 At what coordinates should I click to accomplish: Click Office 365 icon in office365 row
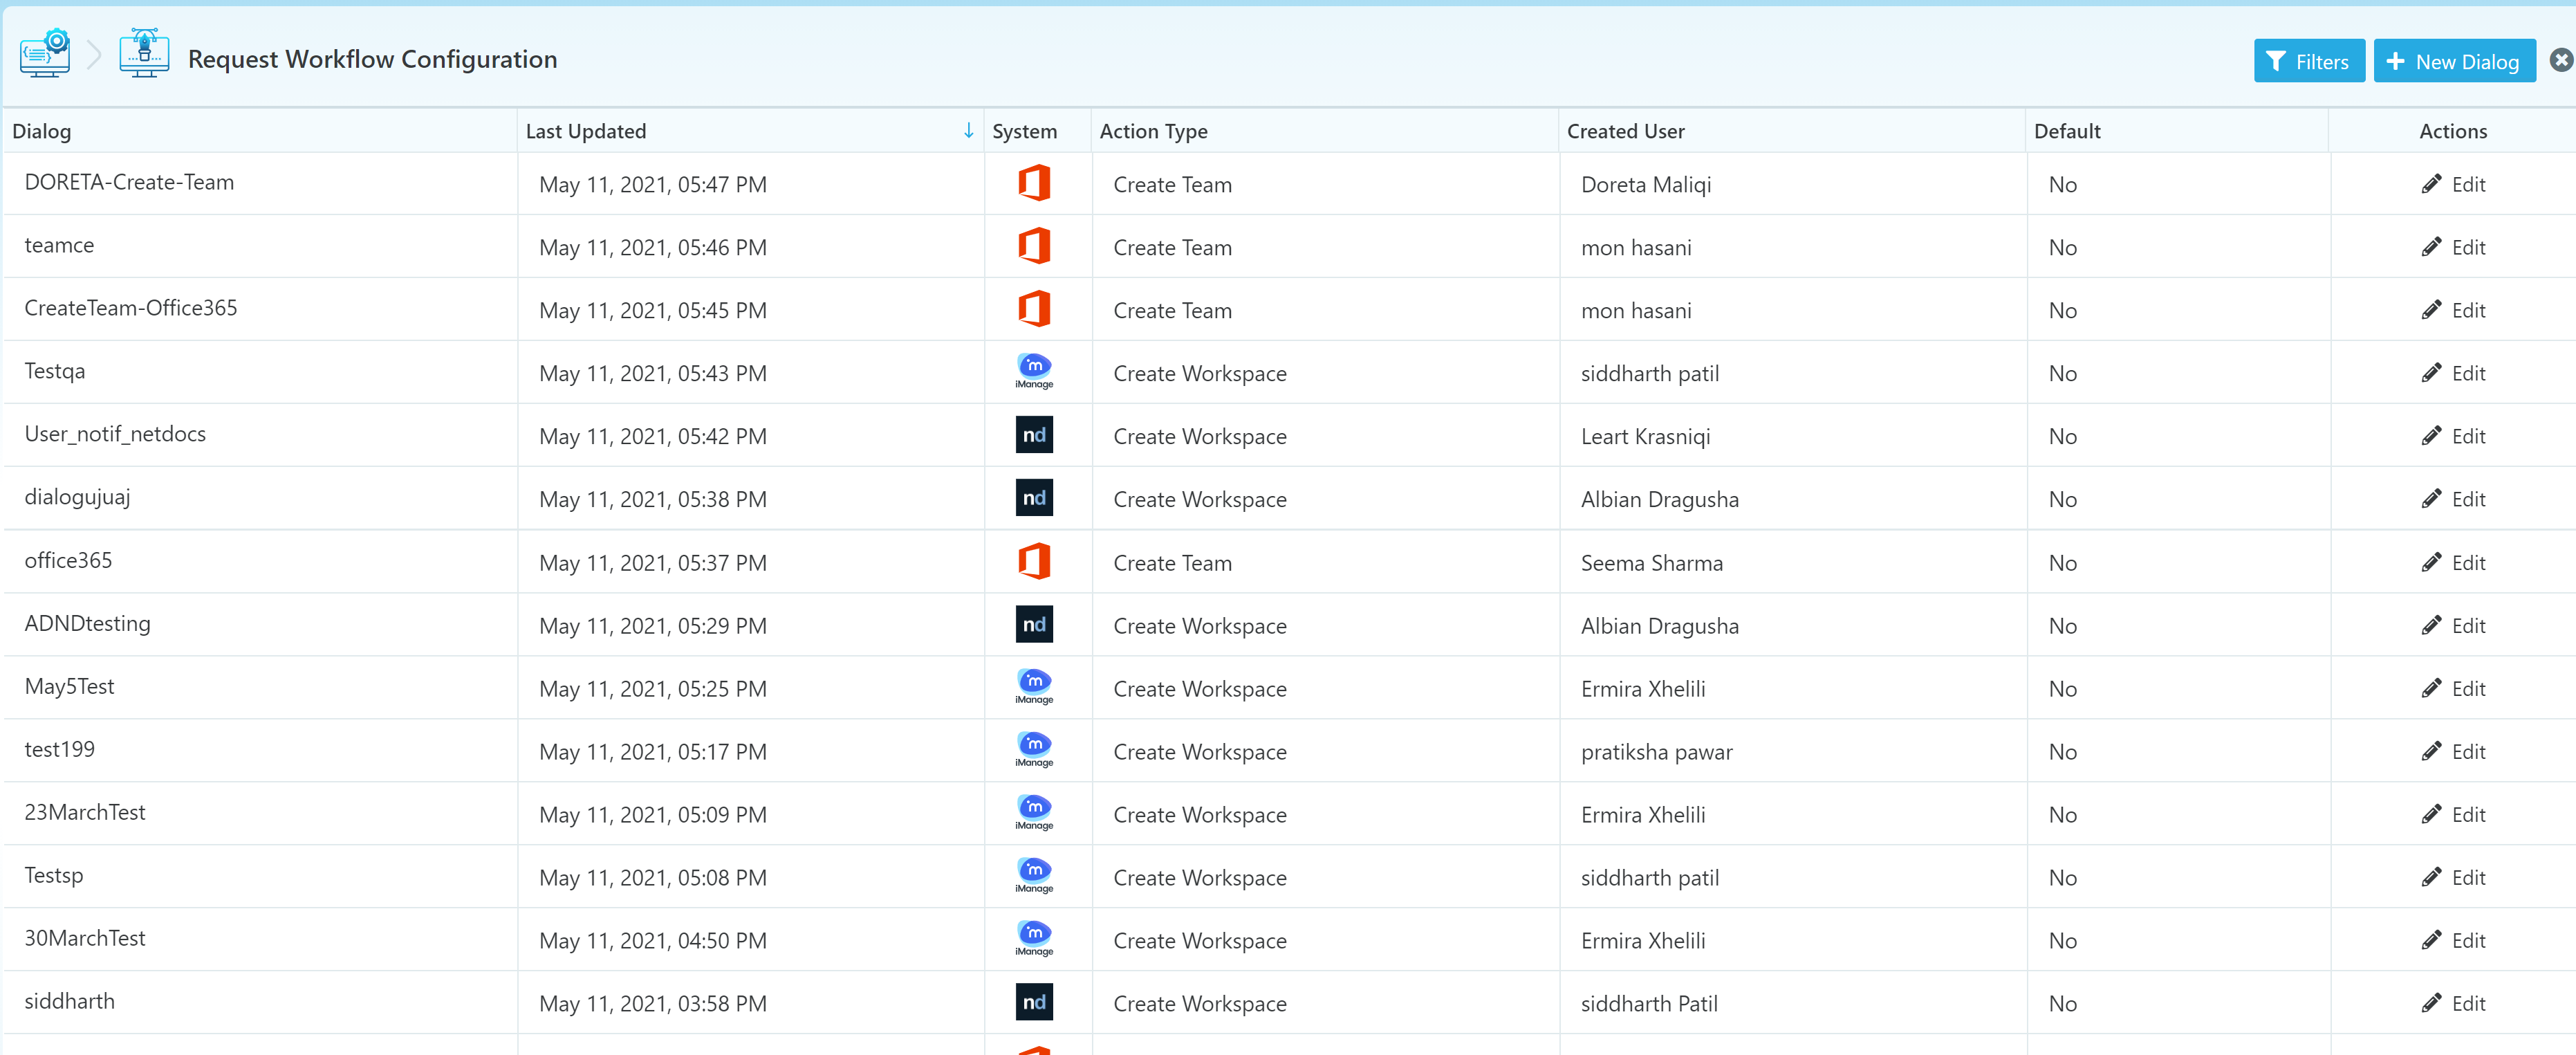1034,561
